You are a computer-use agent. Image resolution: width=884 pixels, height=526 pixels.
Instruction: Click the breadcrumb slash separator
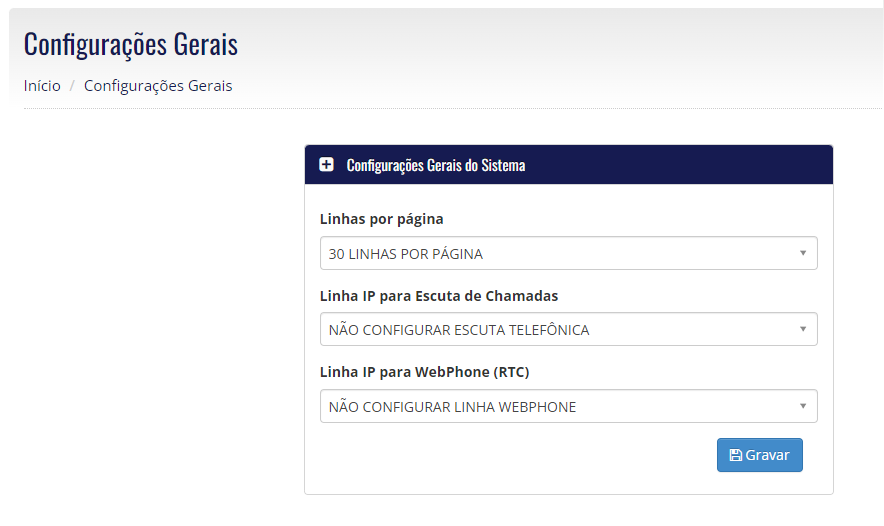coord(72,86)
